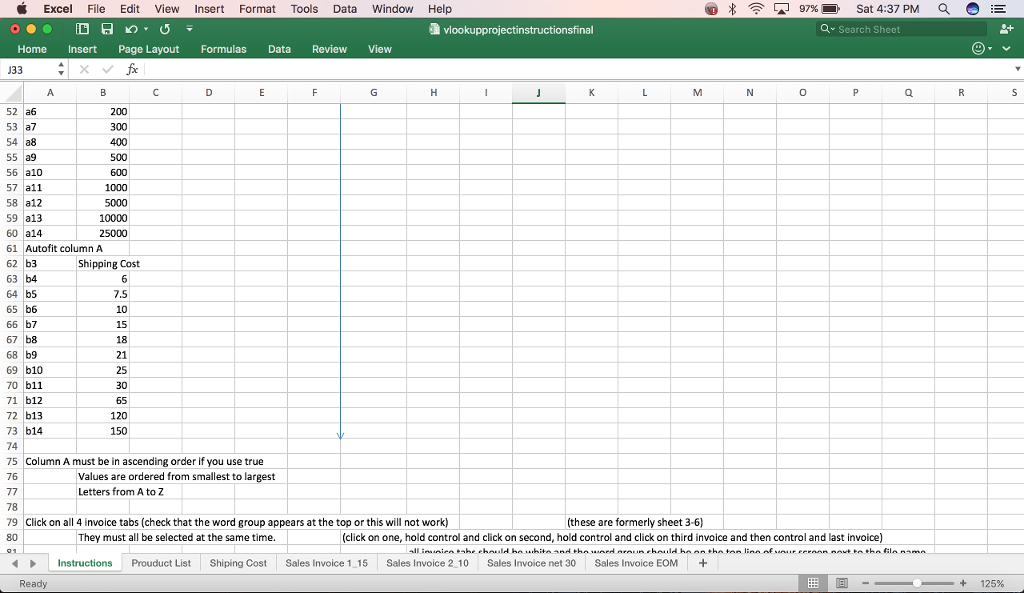Image resolution: width=1024 pixels, height=593 pixels.
Task: Open the Formulas ribbon tab
Action: (x=223, y=48)
